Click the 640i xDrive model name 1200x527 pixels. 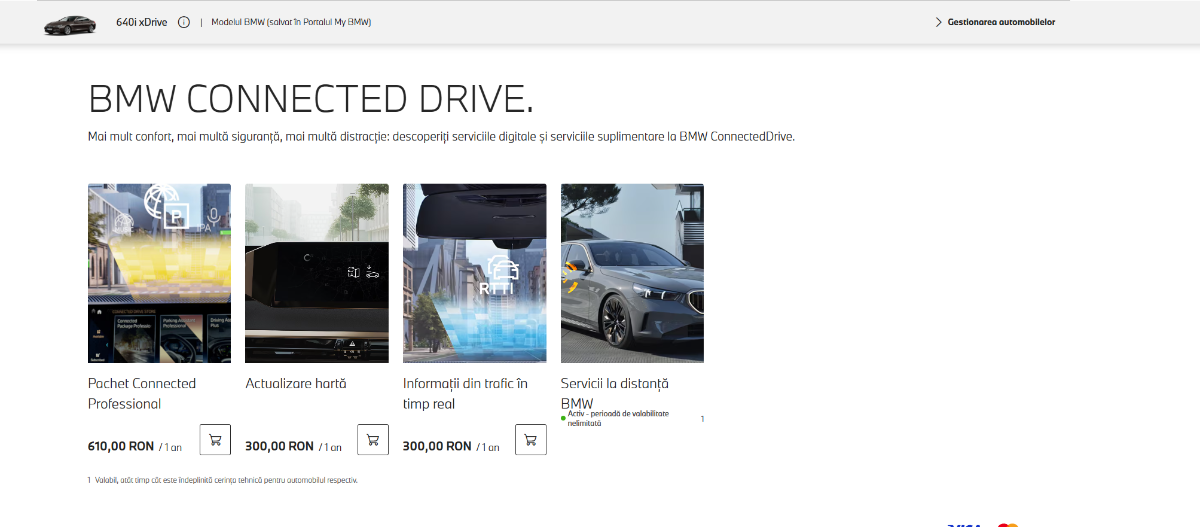pos(142,22)
